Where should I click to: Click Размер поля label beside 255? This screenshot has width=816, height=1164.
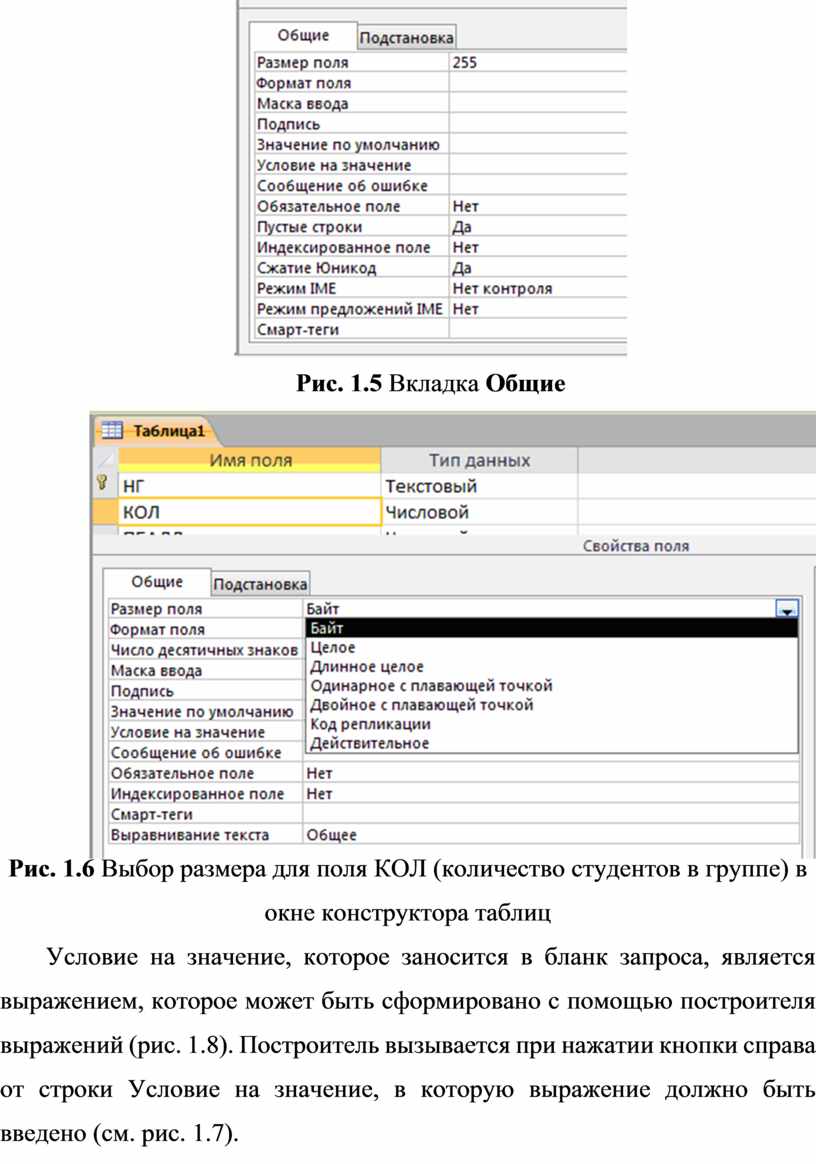tap(302, 62)
